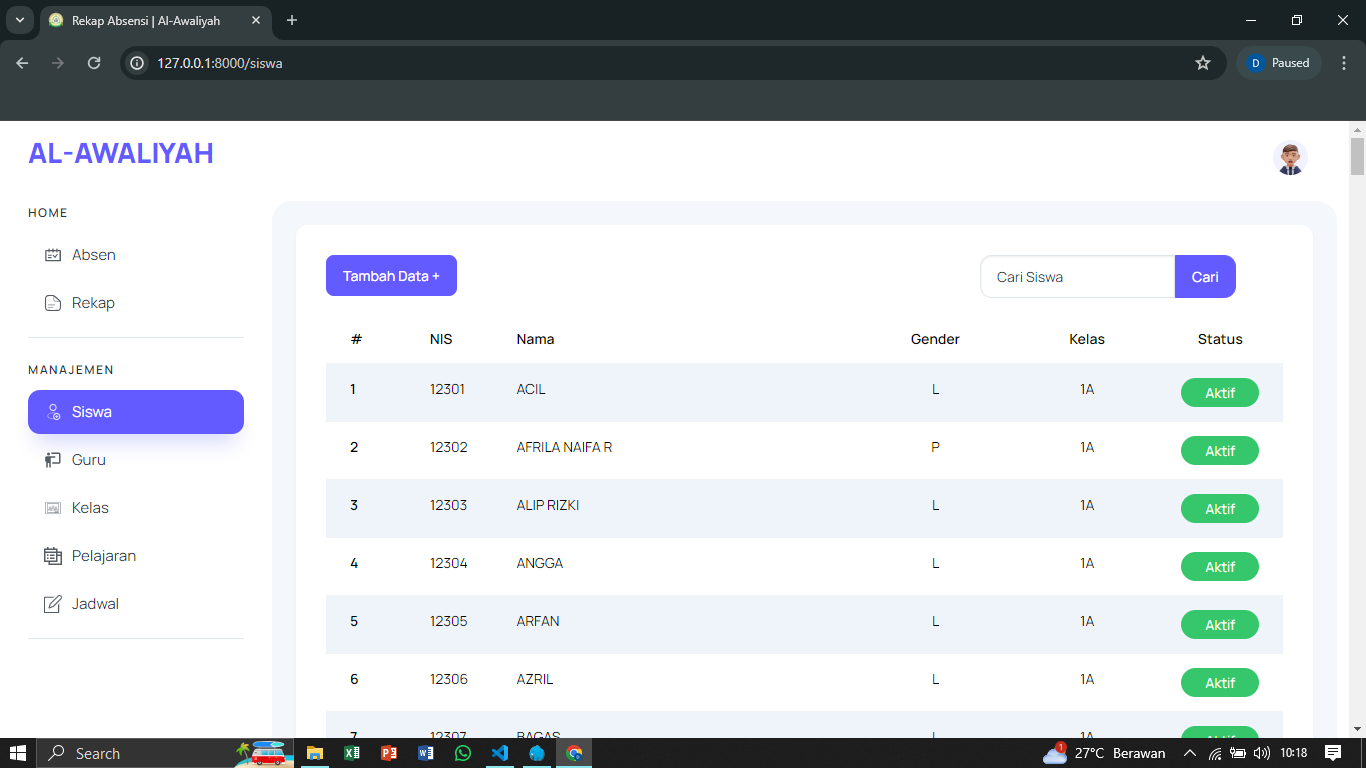Click the page vertical scrollbar
The width and height of the screenshot is (1366, 768).
[1357, 158]
